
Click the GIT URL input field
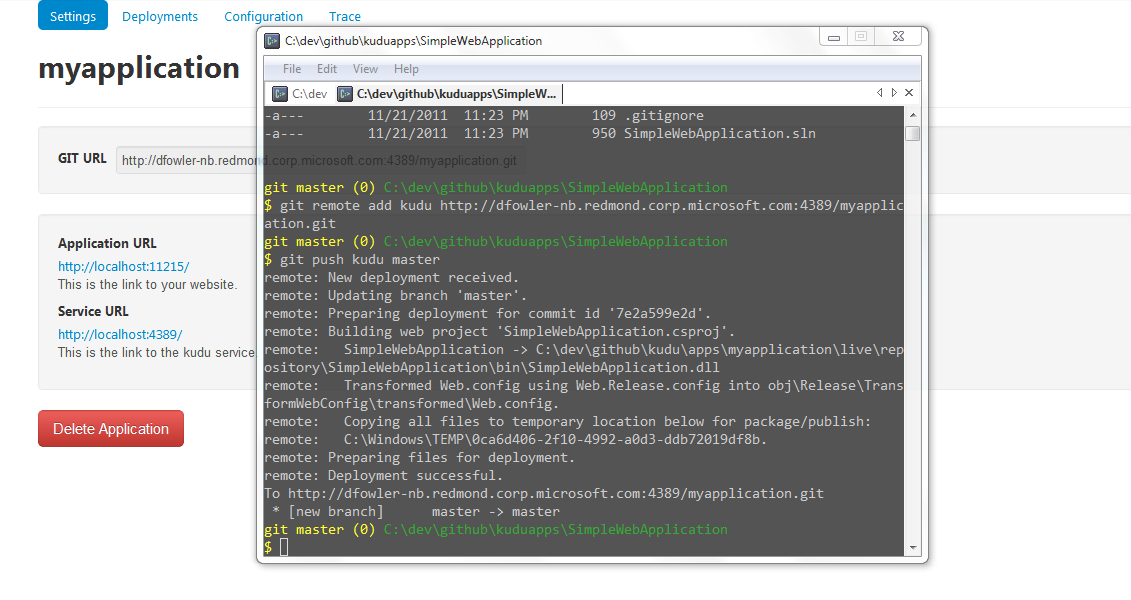pyautogui.click(x=321, y=160)
